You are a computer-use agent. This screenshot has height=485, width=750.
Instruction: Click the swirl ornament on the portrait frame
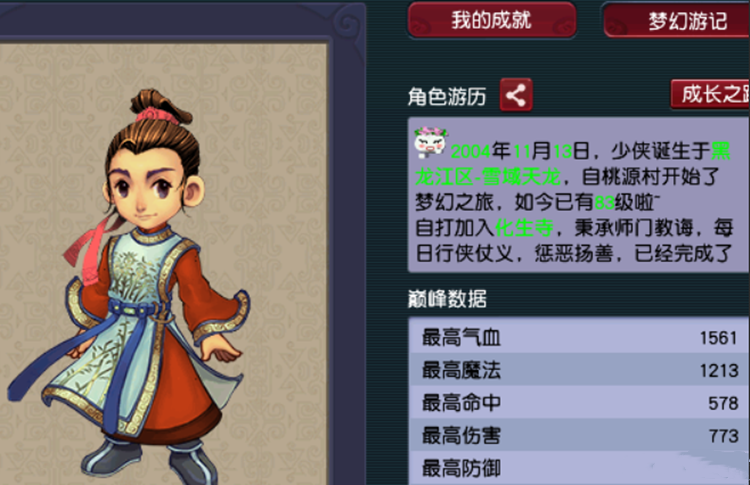point(347,23)
